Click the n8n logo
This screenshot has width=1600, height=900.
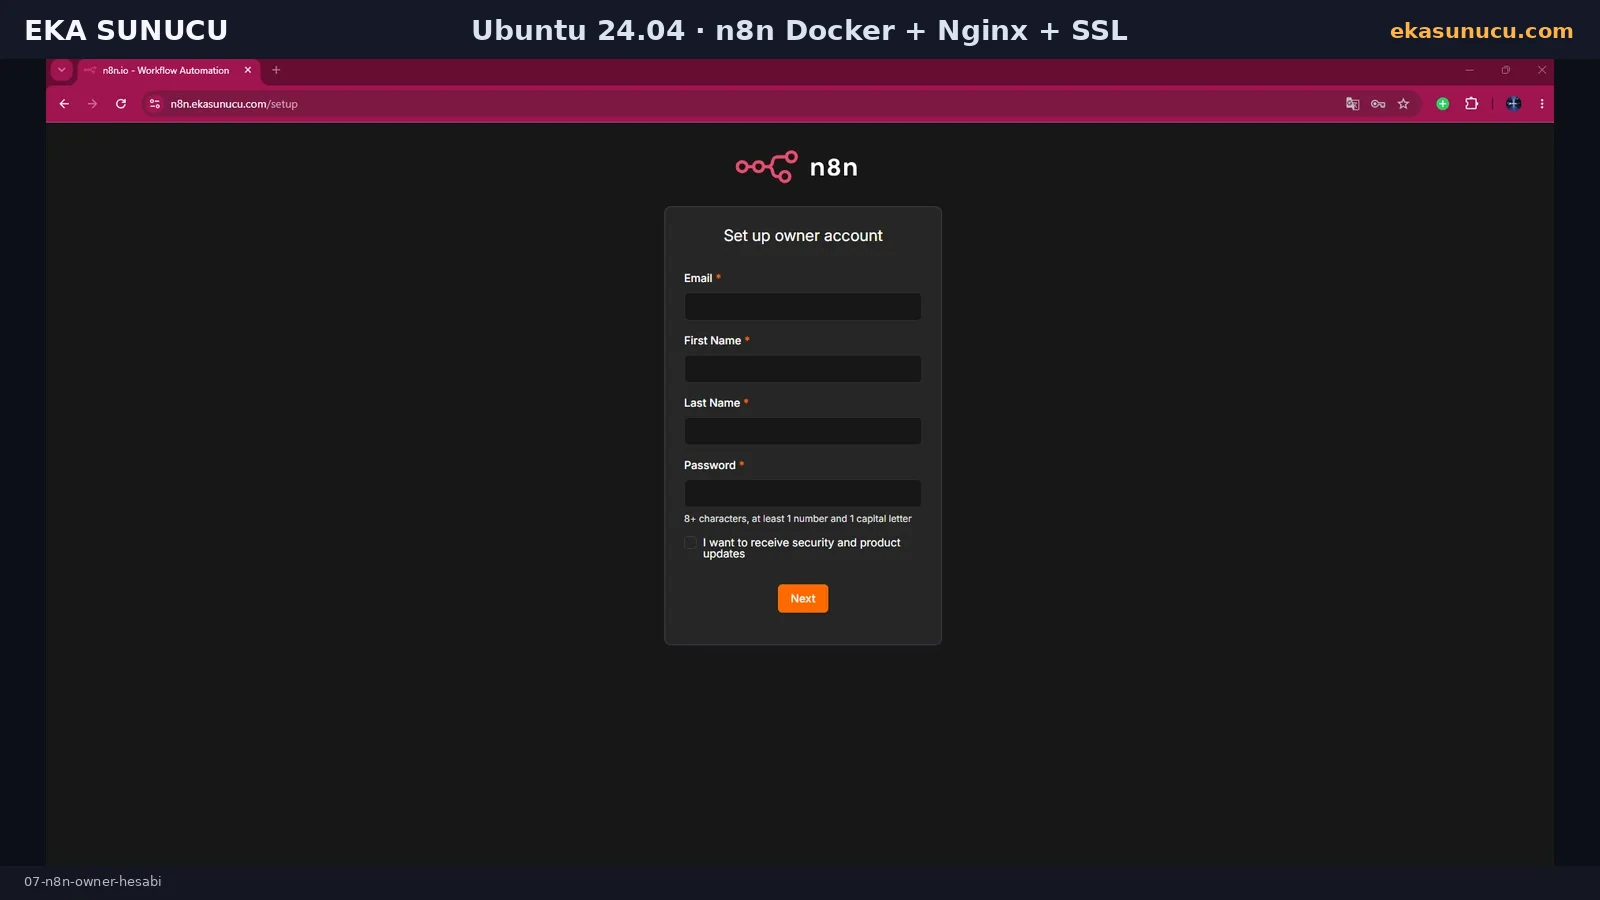click(797, 167)
